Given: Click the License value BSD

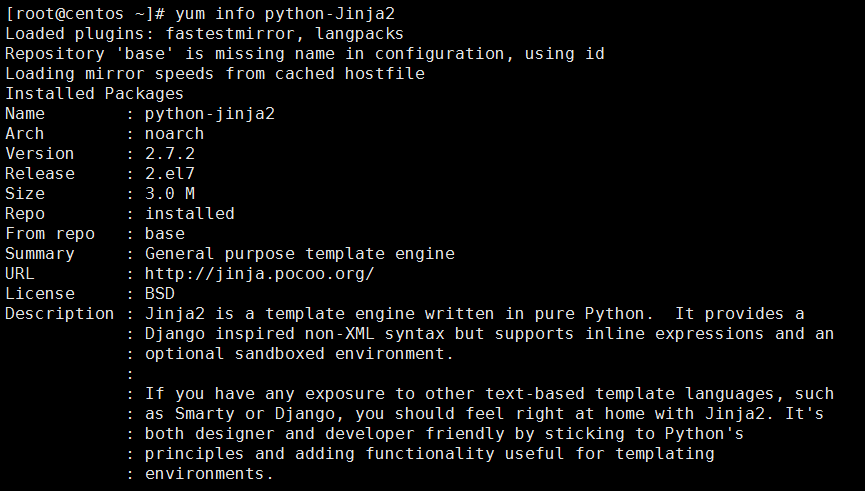Looking at the screenshot, I should [x=159, y=293].
